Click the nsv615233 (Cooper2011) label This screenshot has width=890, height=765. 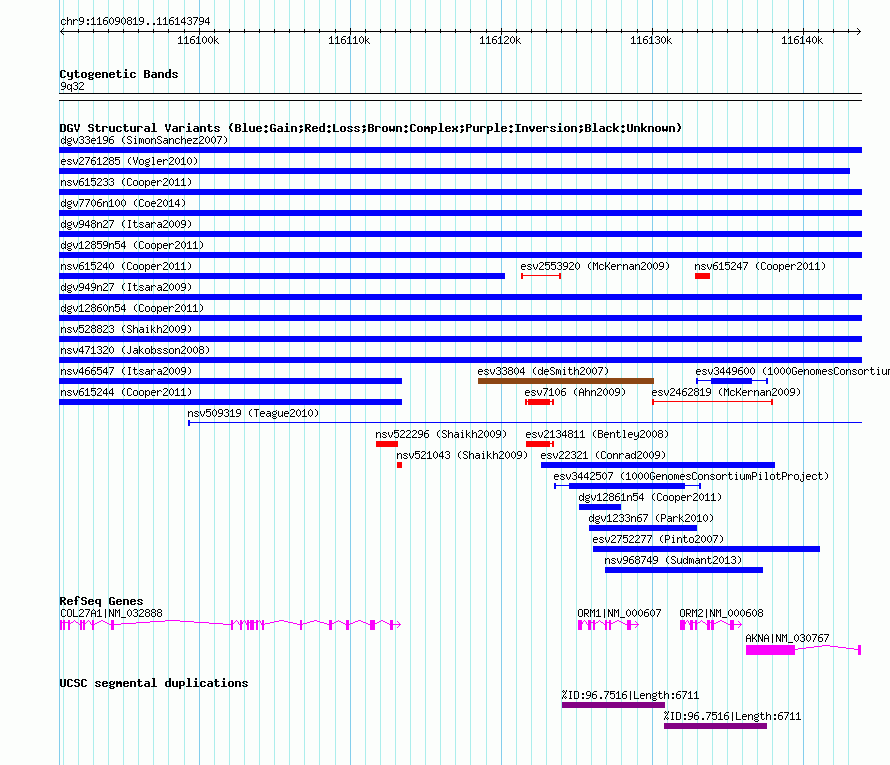point(126,182)
